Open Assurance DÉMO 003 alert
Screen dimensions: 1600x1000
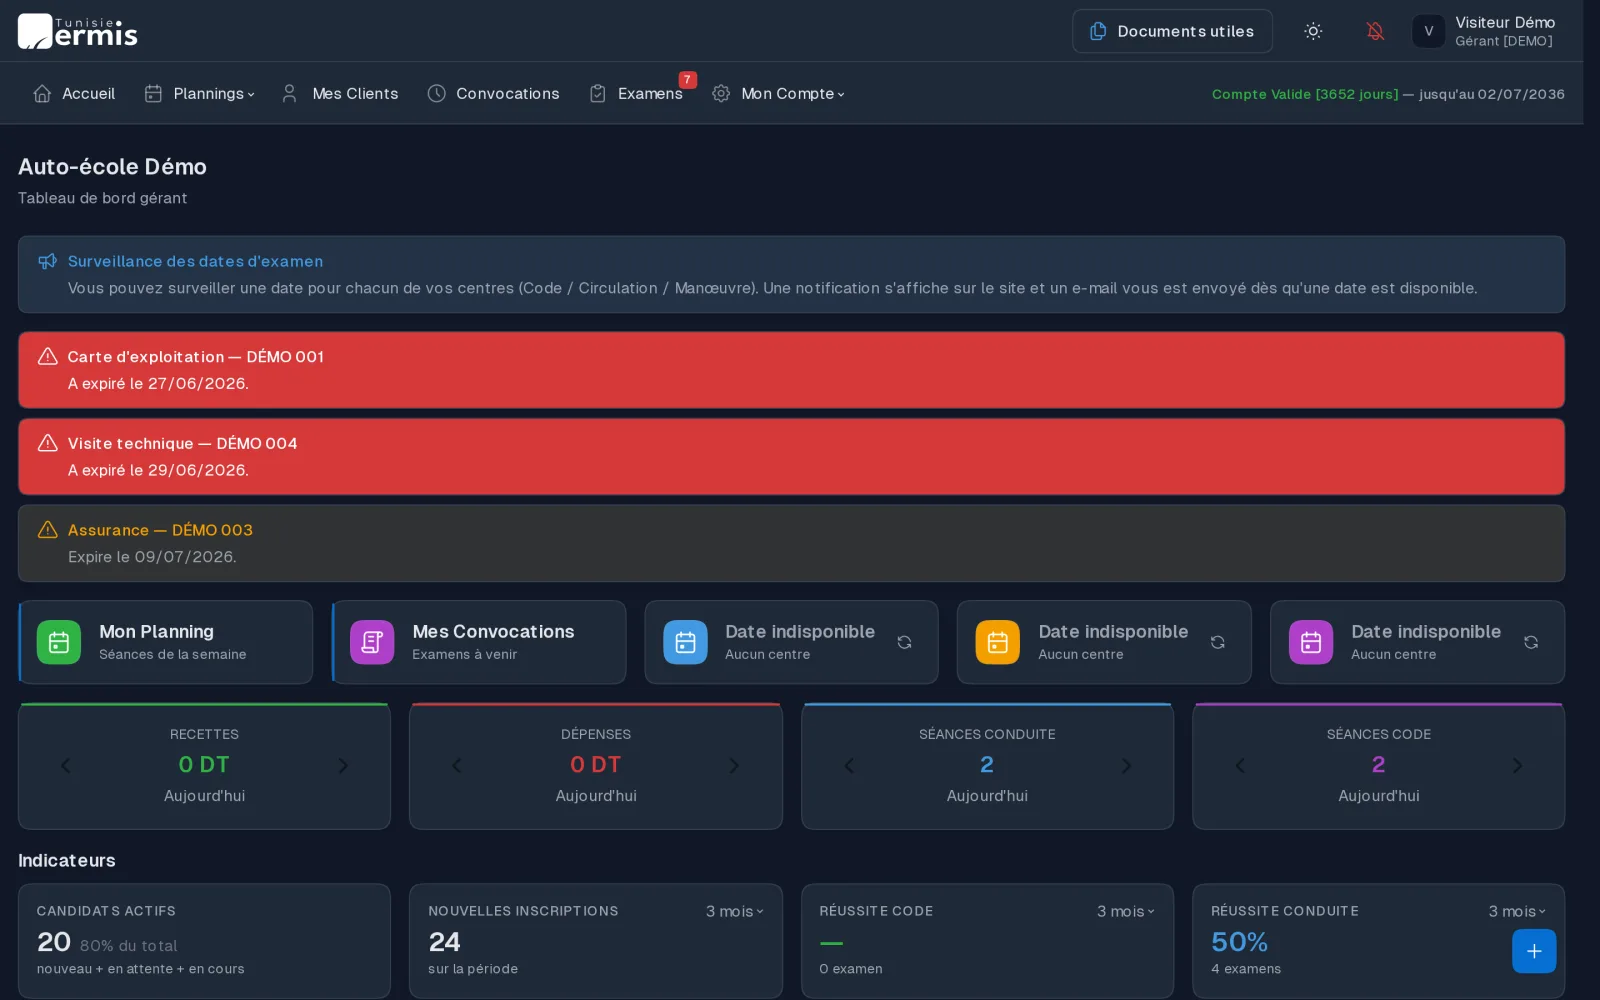click(791, 543)
